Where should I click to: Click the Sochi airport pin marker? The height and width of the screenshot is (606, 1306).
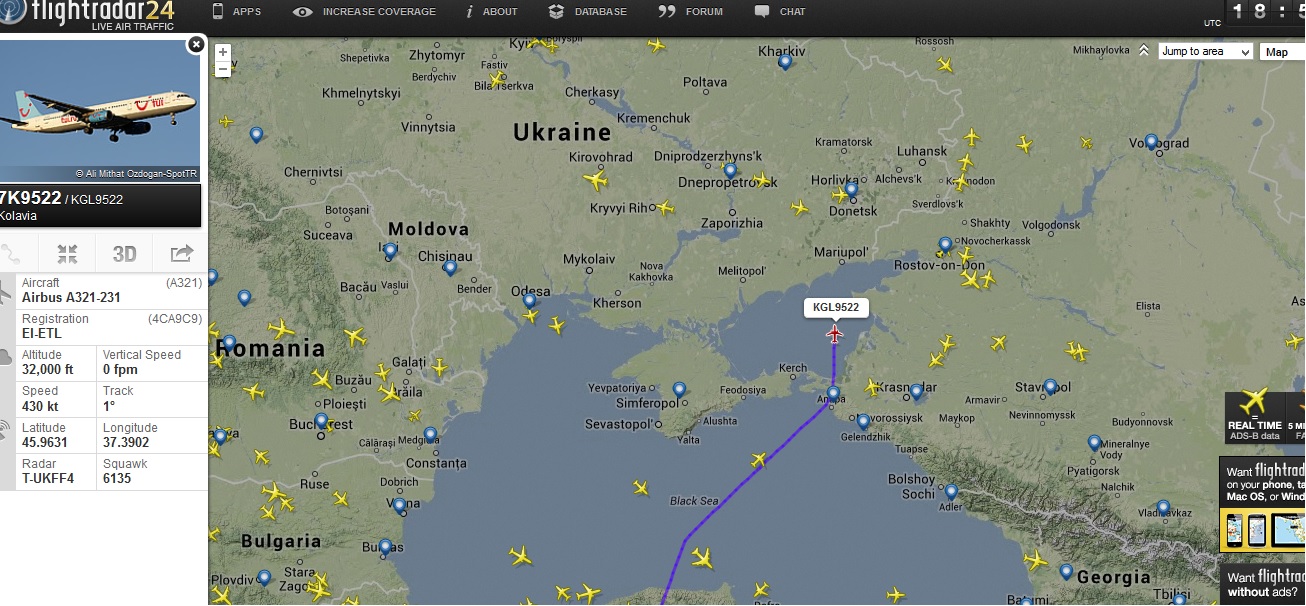pyautogui.click(x=951, y=492)
